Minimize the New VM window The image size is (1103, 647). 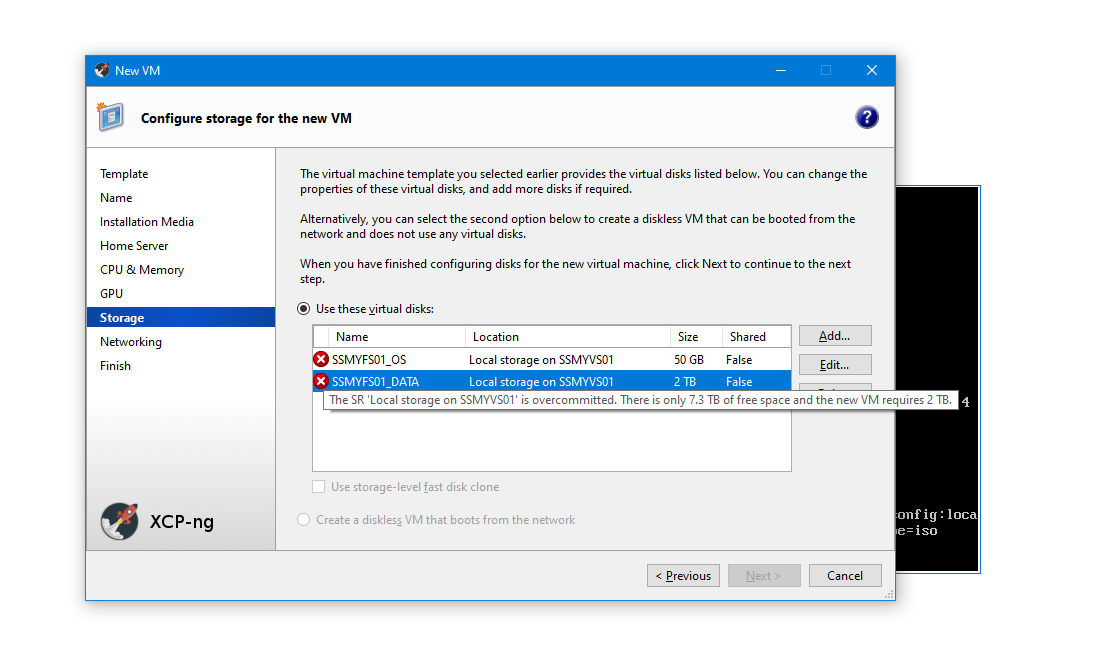(x=781, y=70)
